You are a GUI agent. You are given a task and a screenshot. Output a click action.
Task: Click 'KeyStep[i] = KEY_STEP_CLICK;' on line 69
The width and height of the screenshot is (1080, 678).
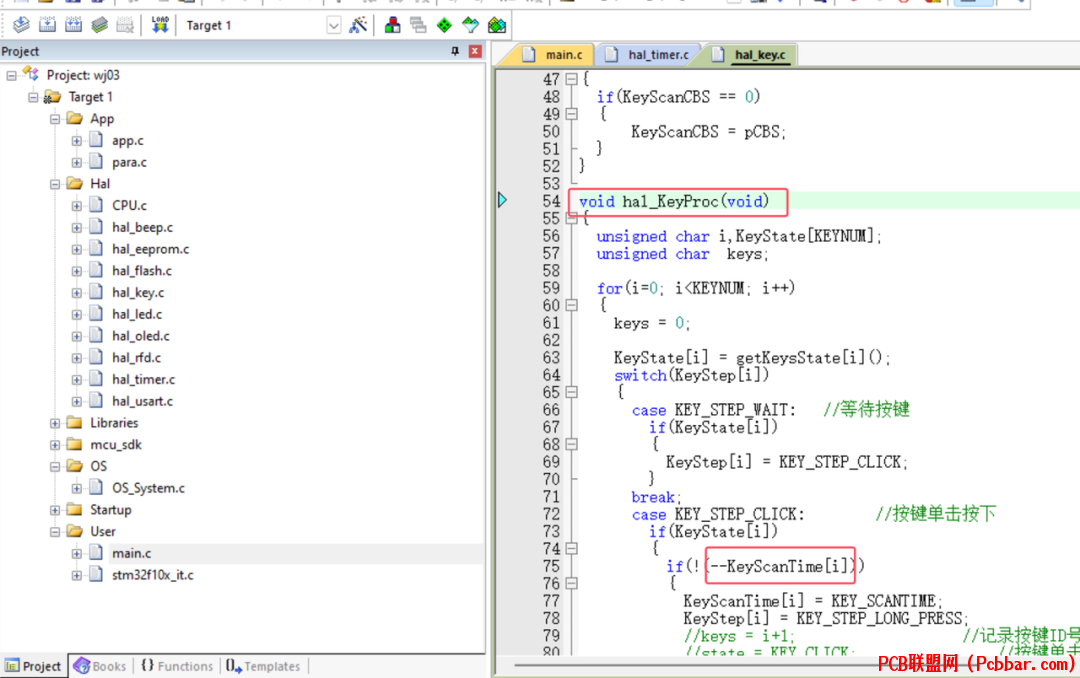(787, 462)
